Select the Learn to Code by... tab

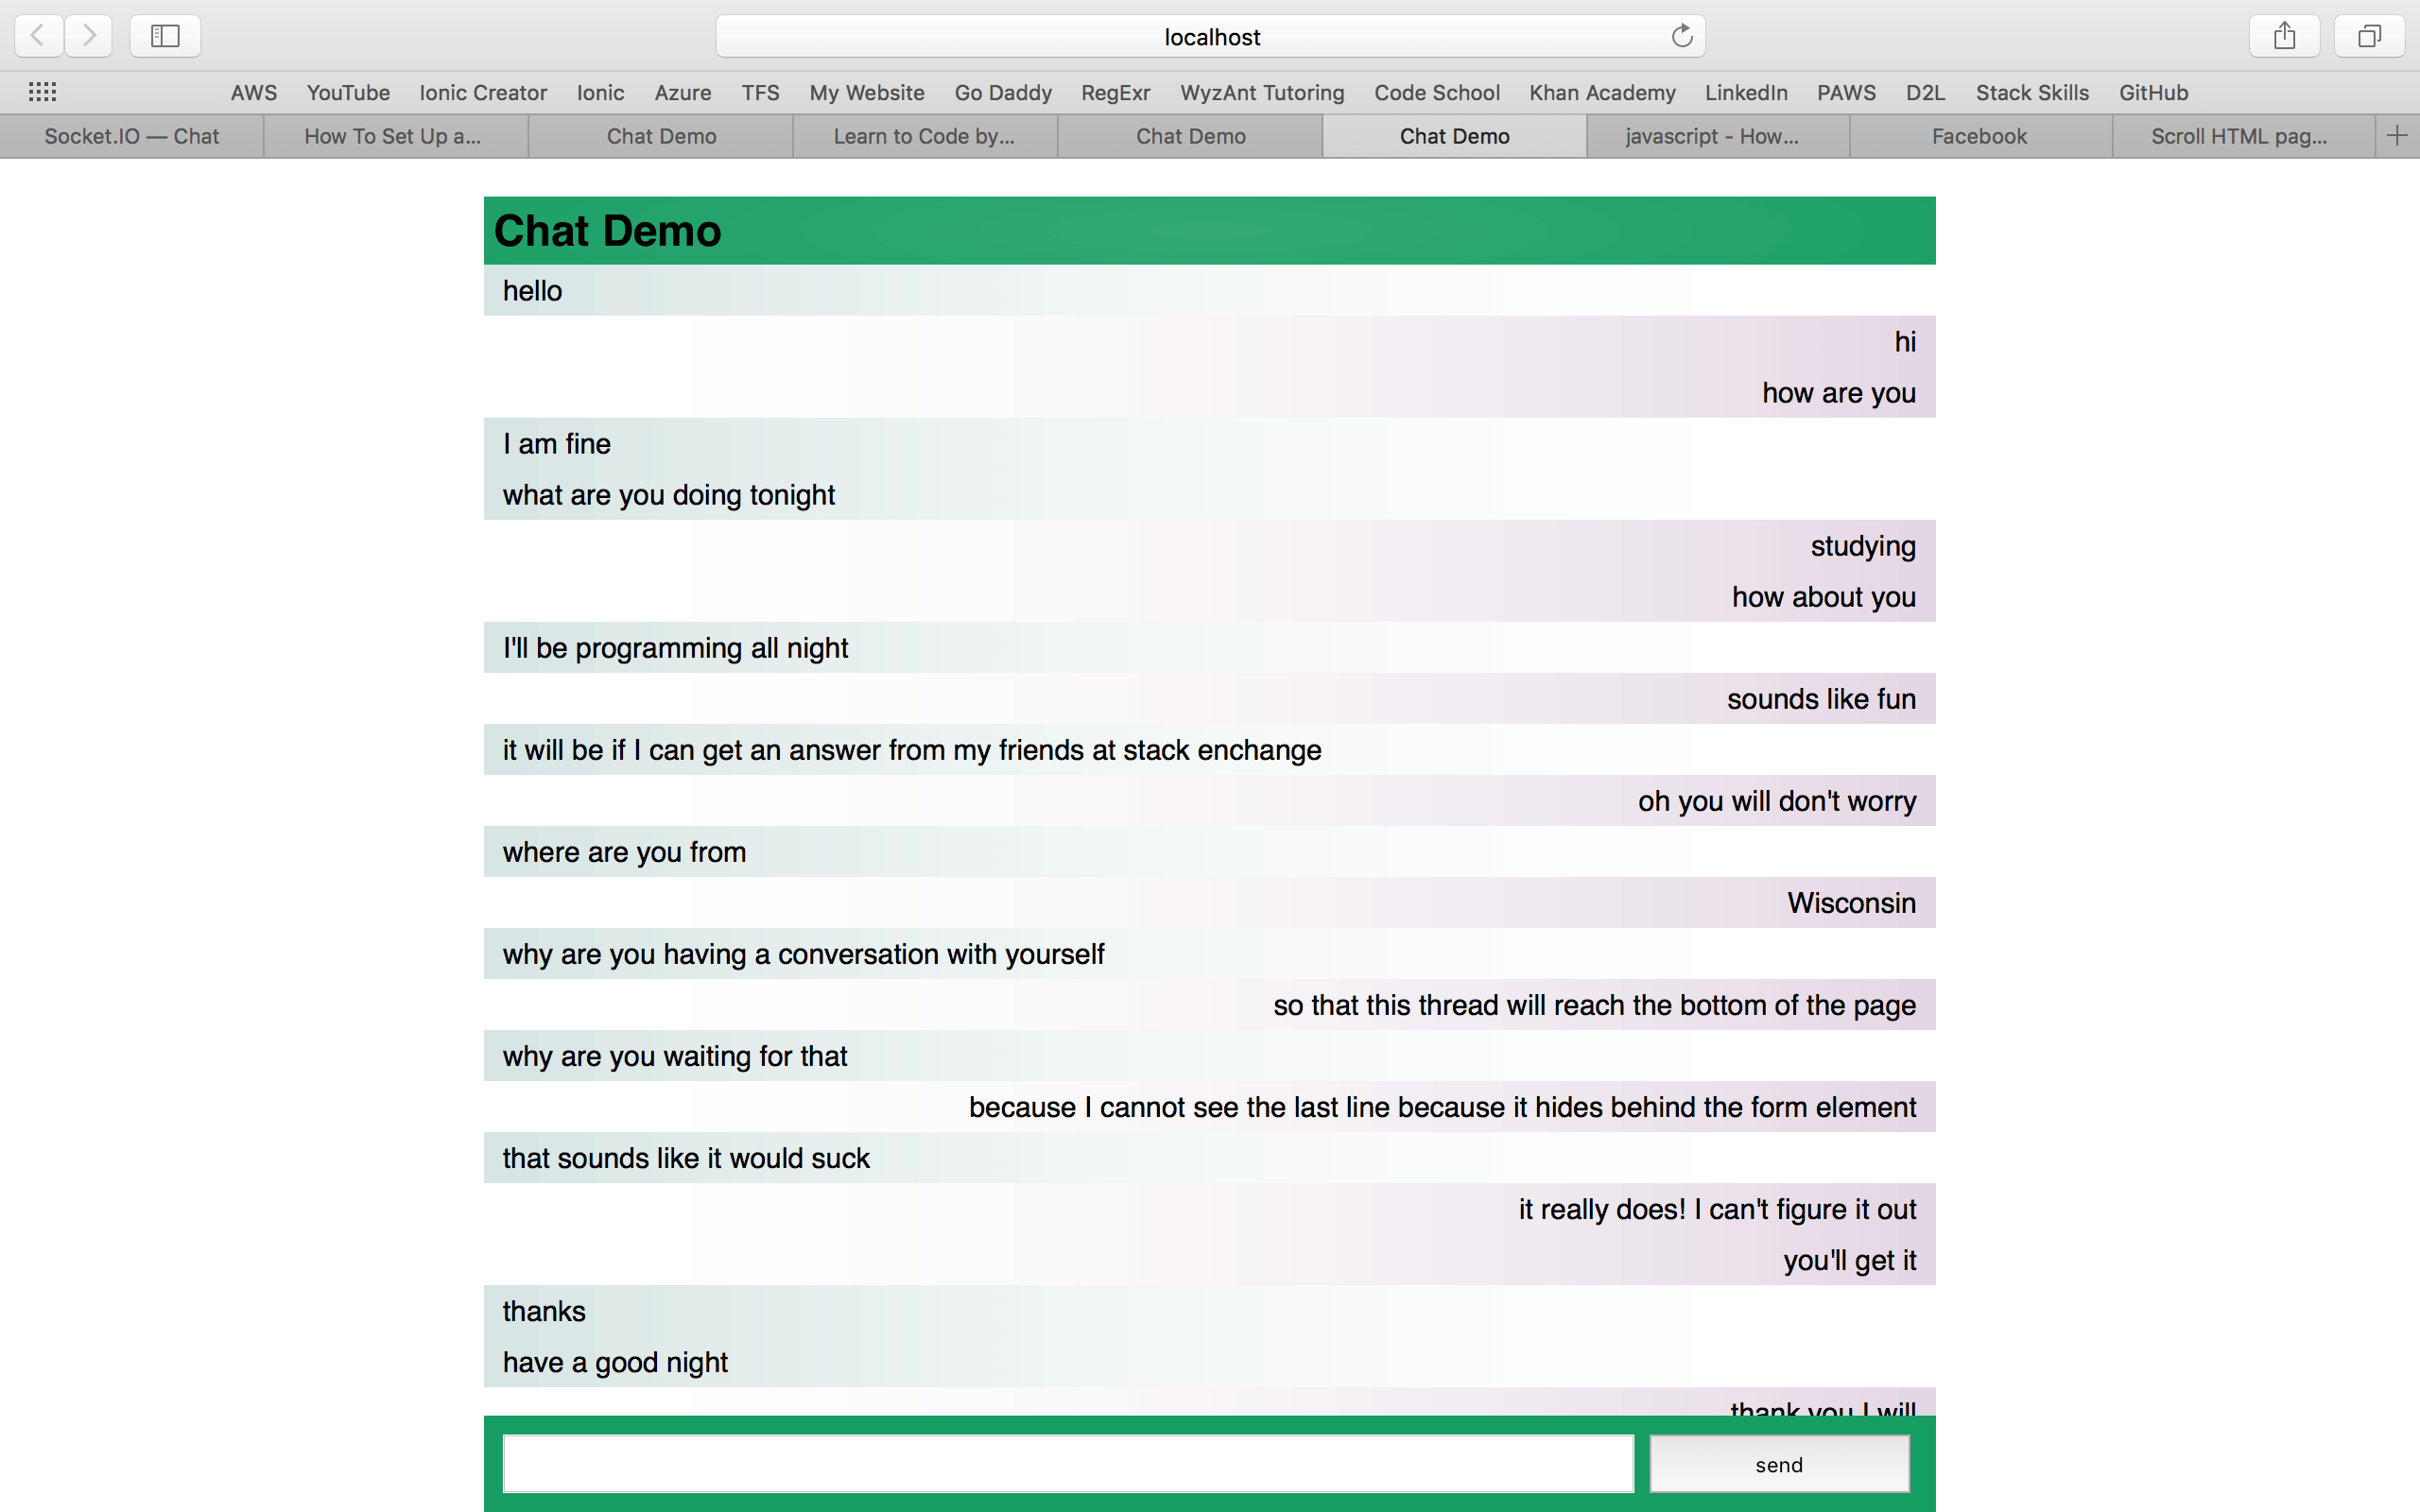click(924, 136)
